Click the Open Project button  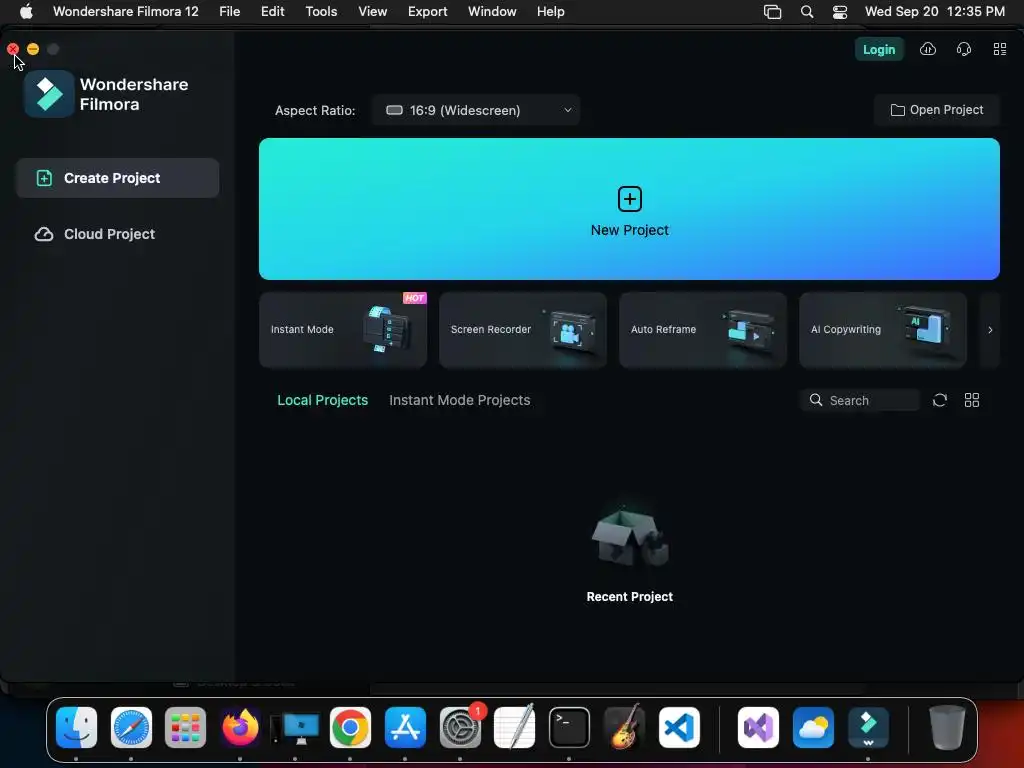click(x=936, y=110)
